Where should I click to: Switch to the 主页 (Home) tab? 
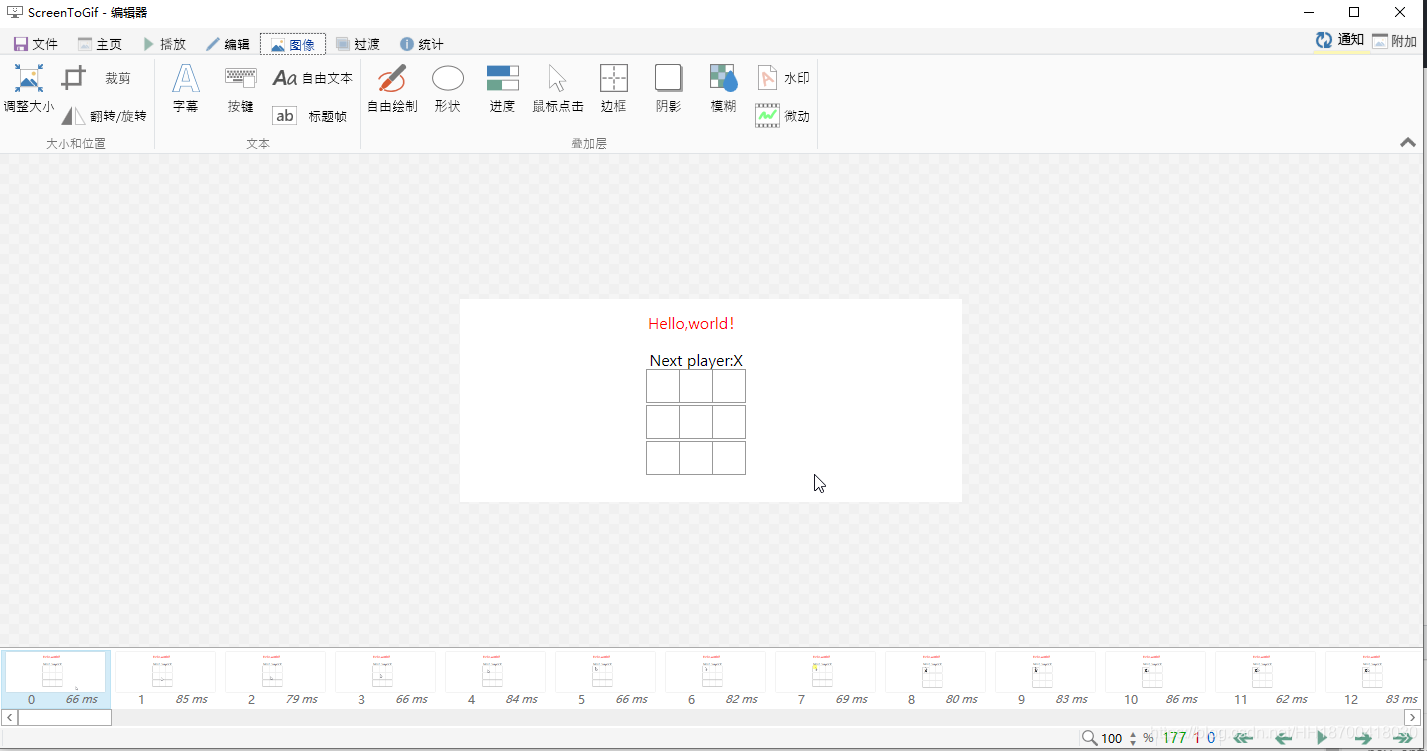(x=100, y=44)
